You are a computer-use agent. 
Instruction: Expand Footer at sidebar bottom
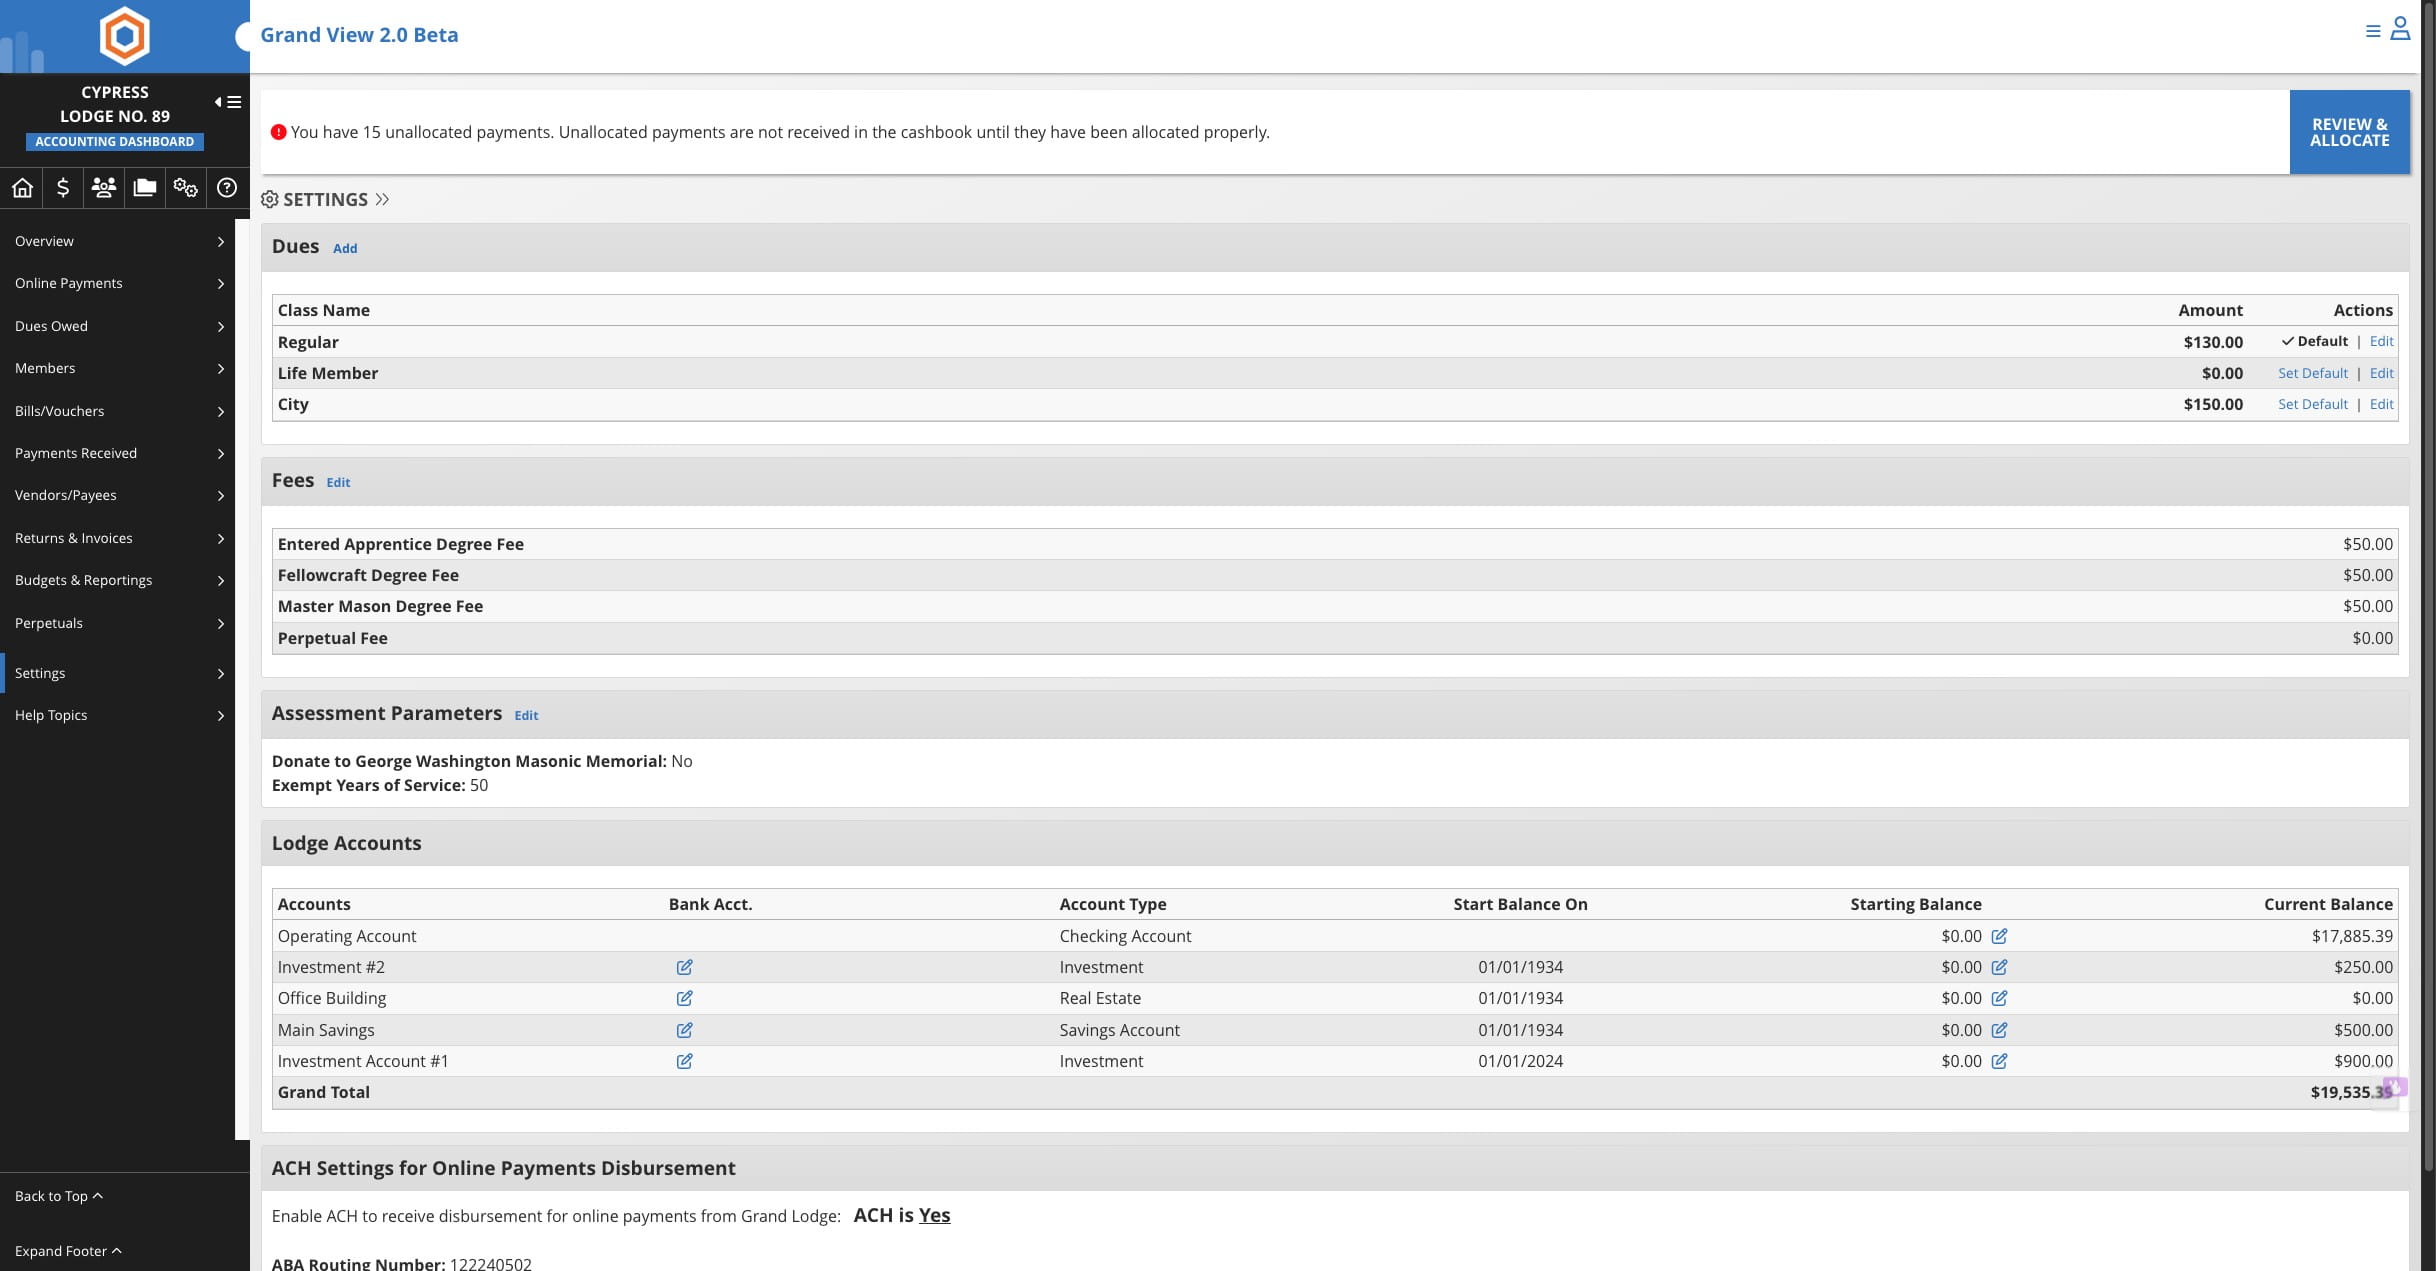point(68,1251)
